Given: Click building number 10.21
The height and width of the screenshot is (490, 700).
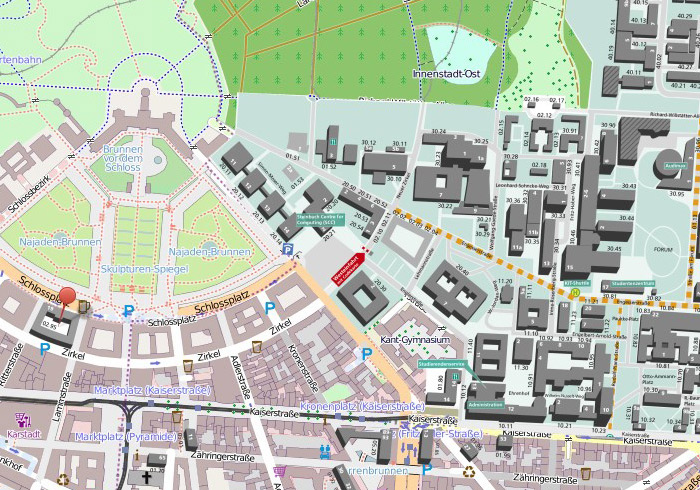Looking at the screenshot, I should click(564, 425).
